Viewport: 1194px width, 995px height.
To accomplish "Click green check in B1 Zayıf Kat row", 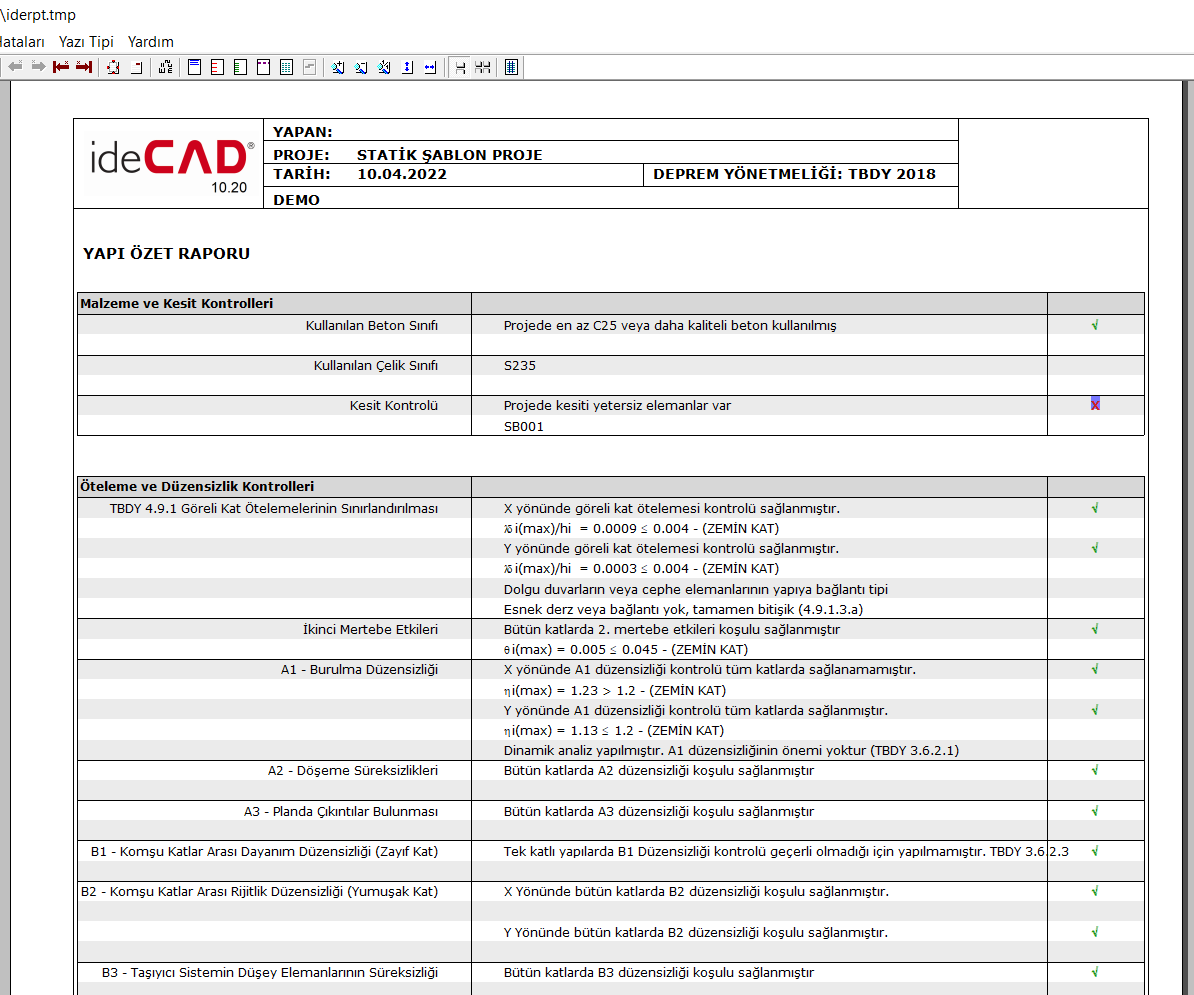I will pyautogui.click(x=1095, y=851).
